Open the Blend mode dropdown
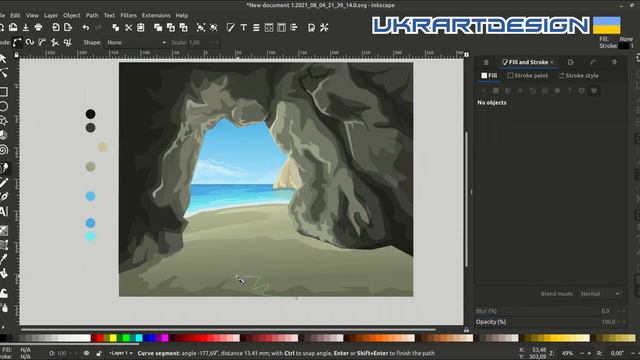 [x=600, y=293]
